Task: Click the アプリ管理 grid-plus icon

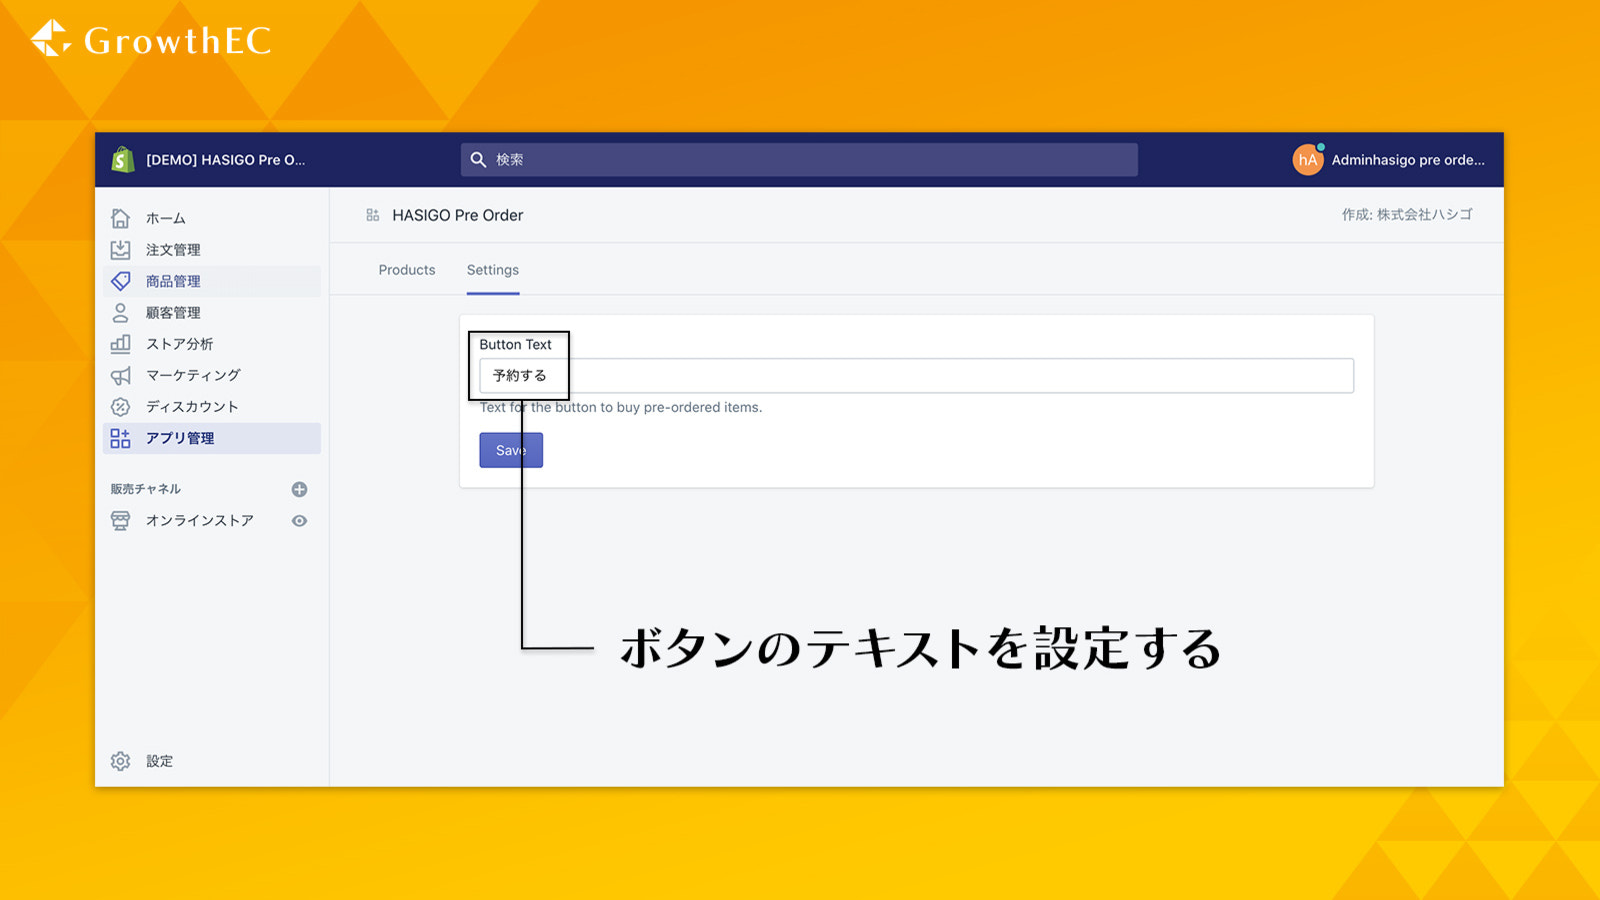Action: [x=121, y=438]
